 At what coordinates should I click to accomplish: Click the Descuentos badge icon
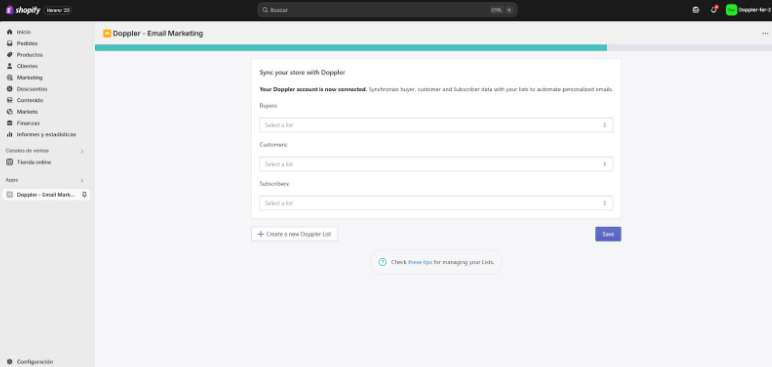(9, 89)
